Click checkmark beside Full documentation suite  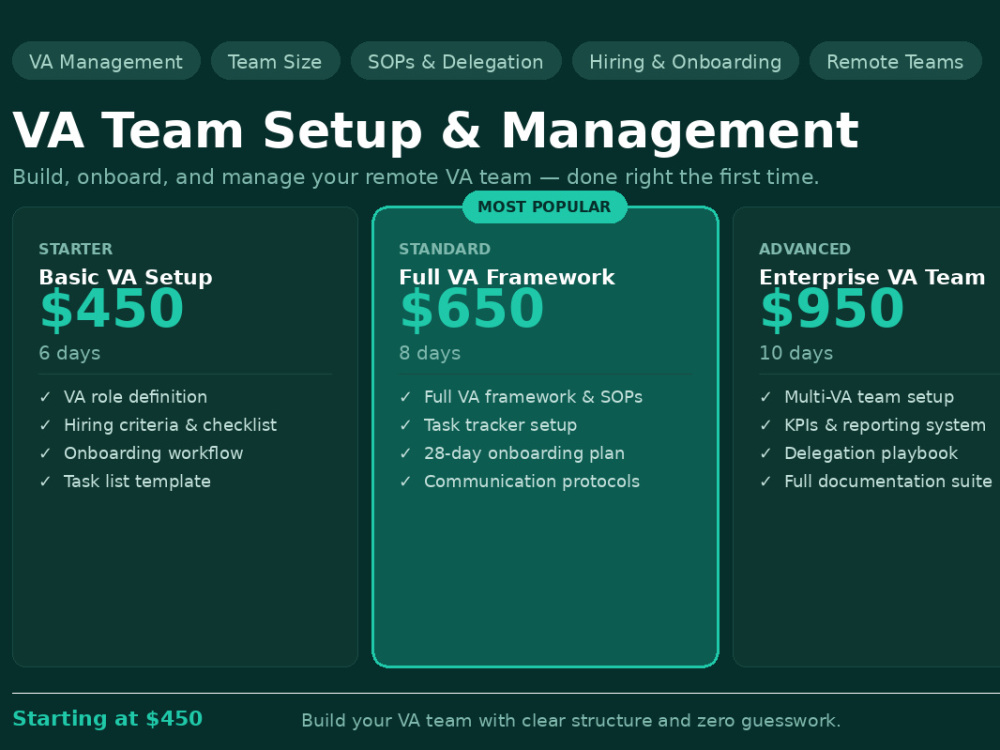point(766,481)
